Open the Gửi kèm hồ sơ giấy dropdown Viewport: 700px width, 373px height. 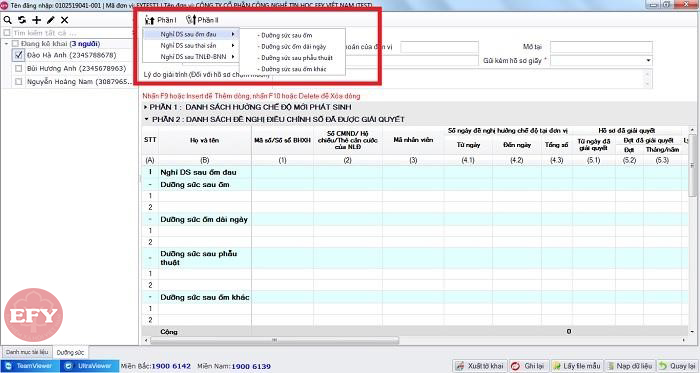point(648,61)
